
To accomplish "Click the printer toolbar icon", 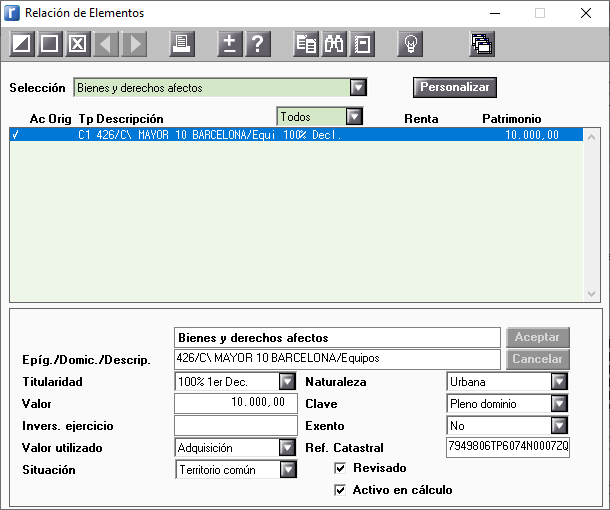I will pos(182,44).
